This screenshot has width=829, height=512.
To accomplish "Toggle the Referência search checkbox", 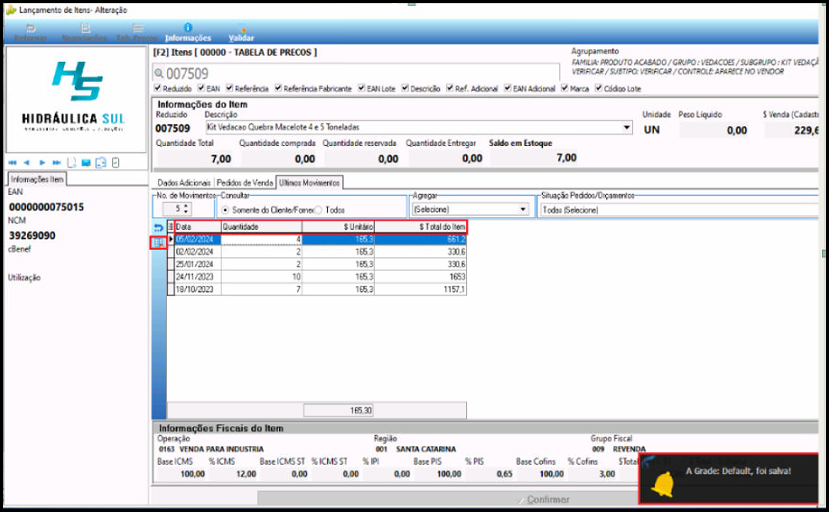I will coord(229,88).
